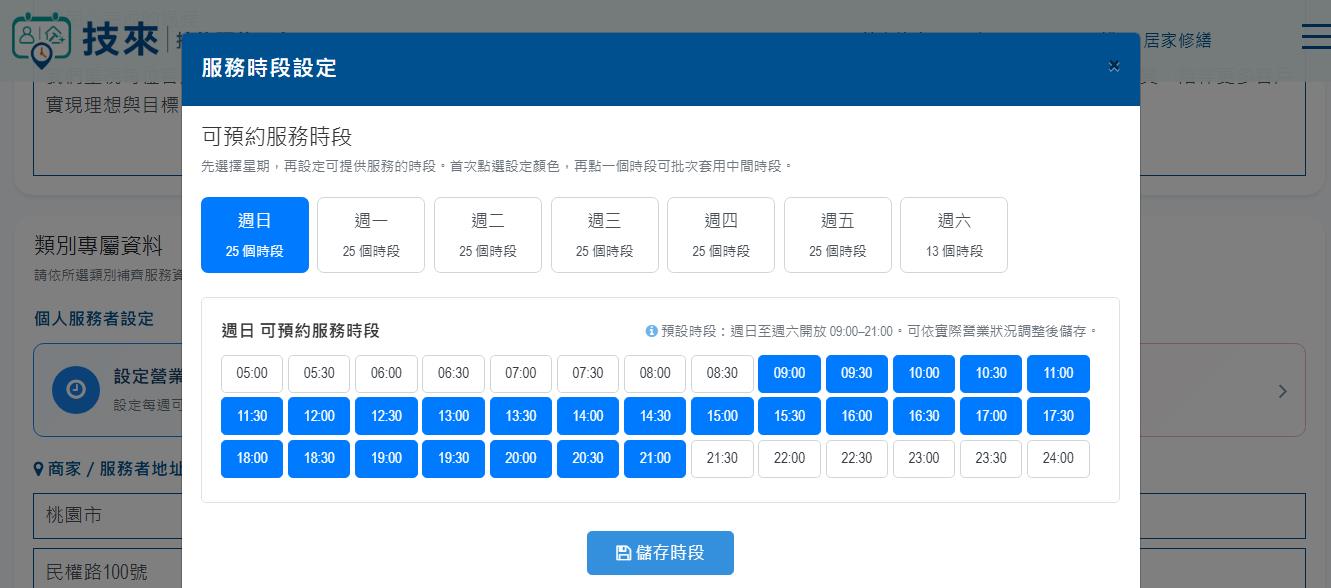This screenshot has width=1331, height=588.
Task: Select the 週五 day tab
Action: (x=838, y=235)
